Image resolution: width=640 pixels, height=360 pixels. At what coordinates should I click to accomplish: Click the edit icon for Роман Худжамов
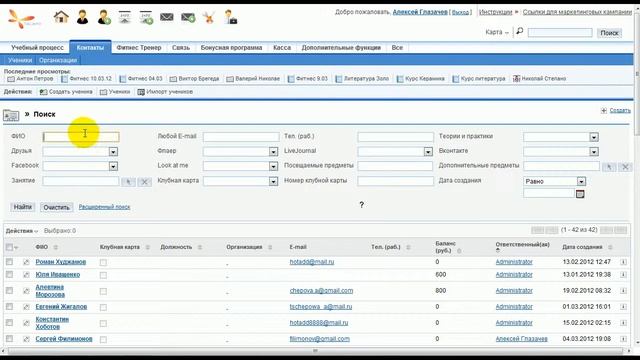26,262
